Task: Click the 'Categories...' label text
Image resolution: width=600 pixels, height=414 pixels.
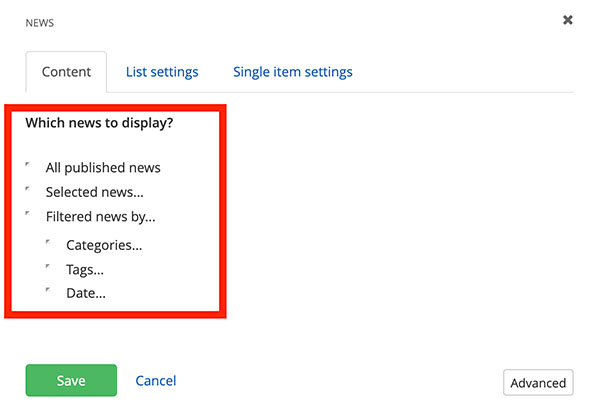Action: pyautogui.click(x=104, y=245)
